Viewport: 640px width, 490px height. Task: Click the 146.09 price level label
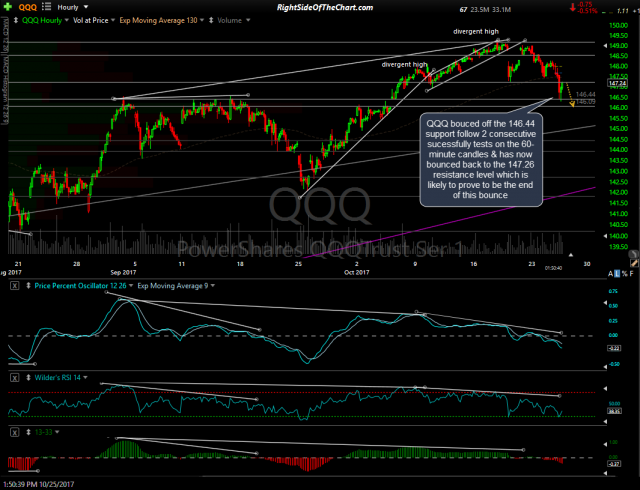[585, 102]
